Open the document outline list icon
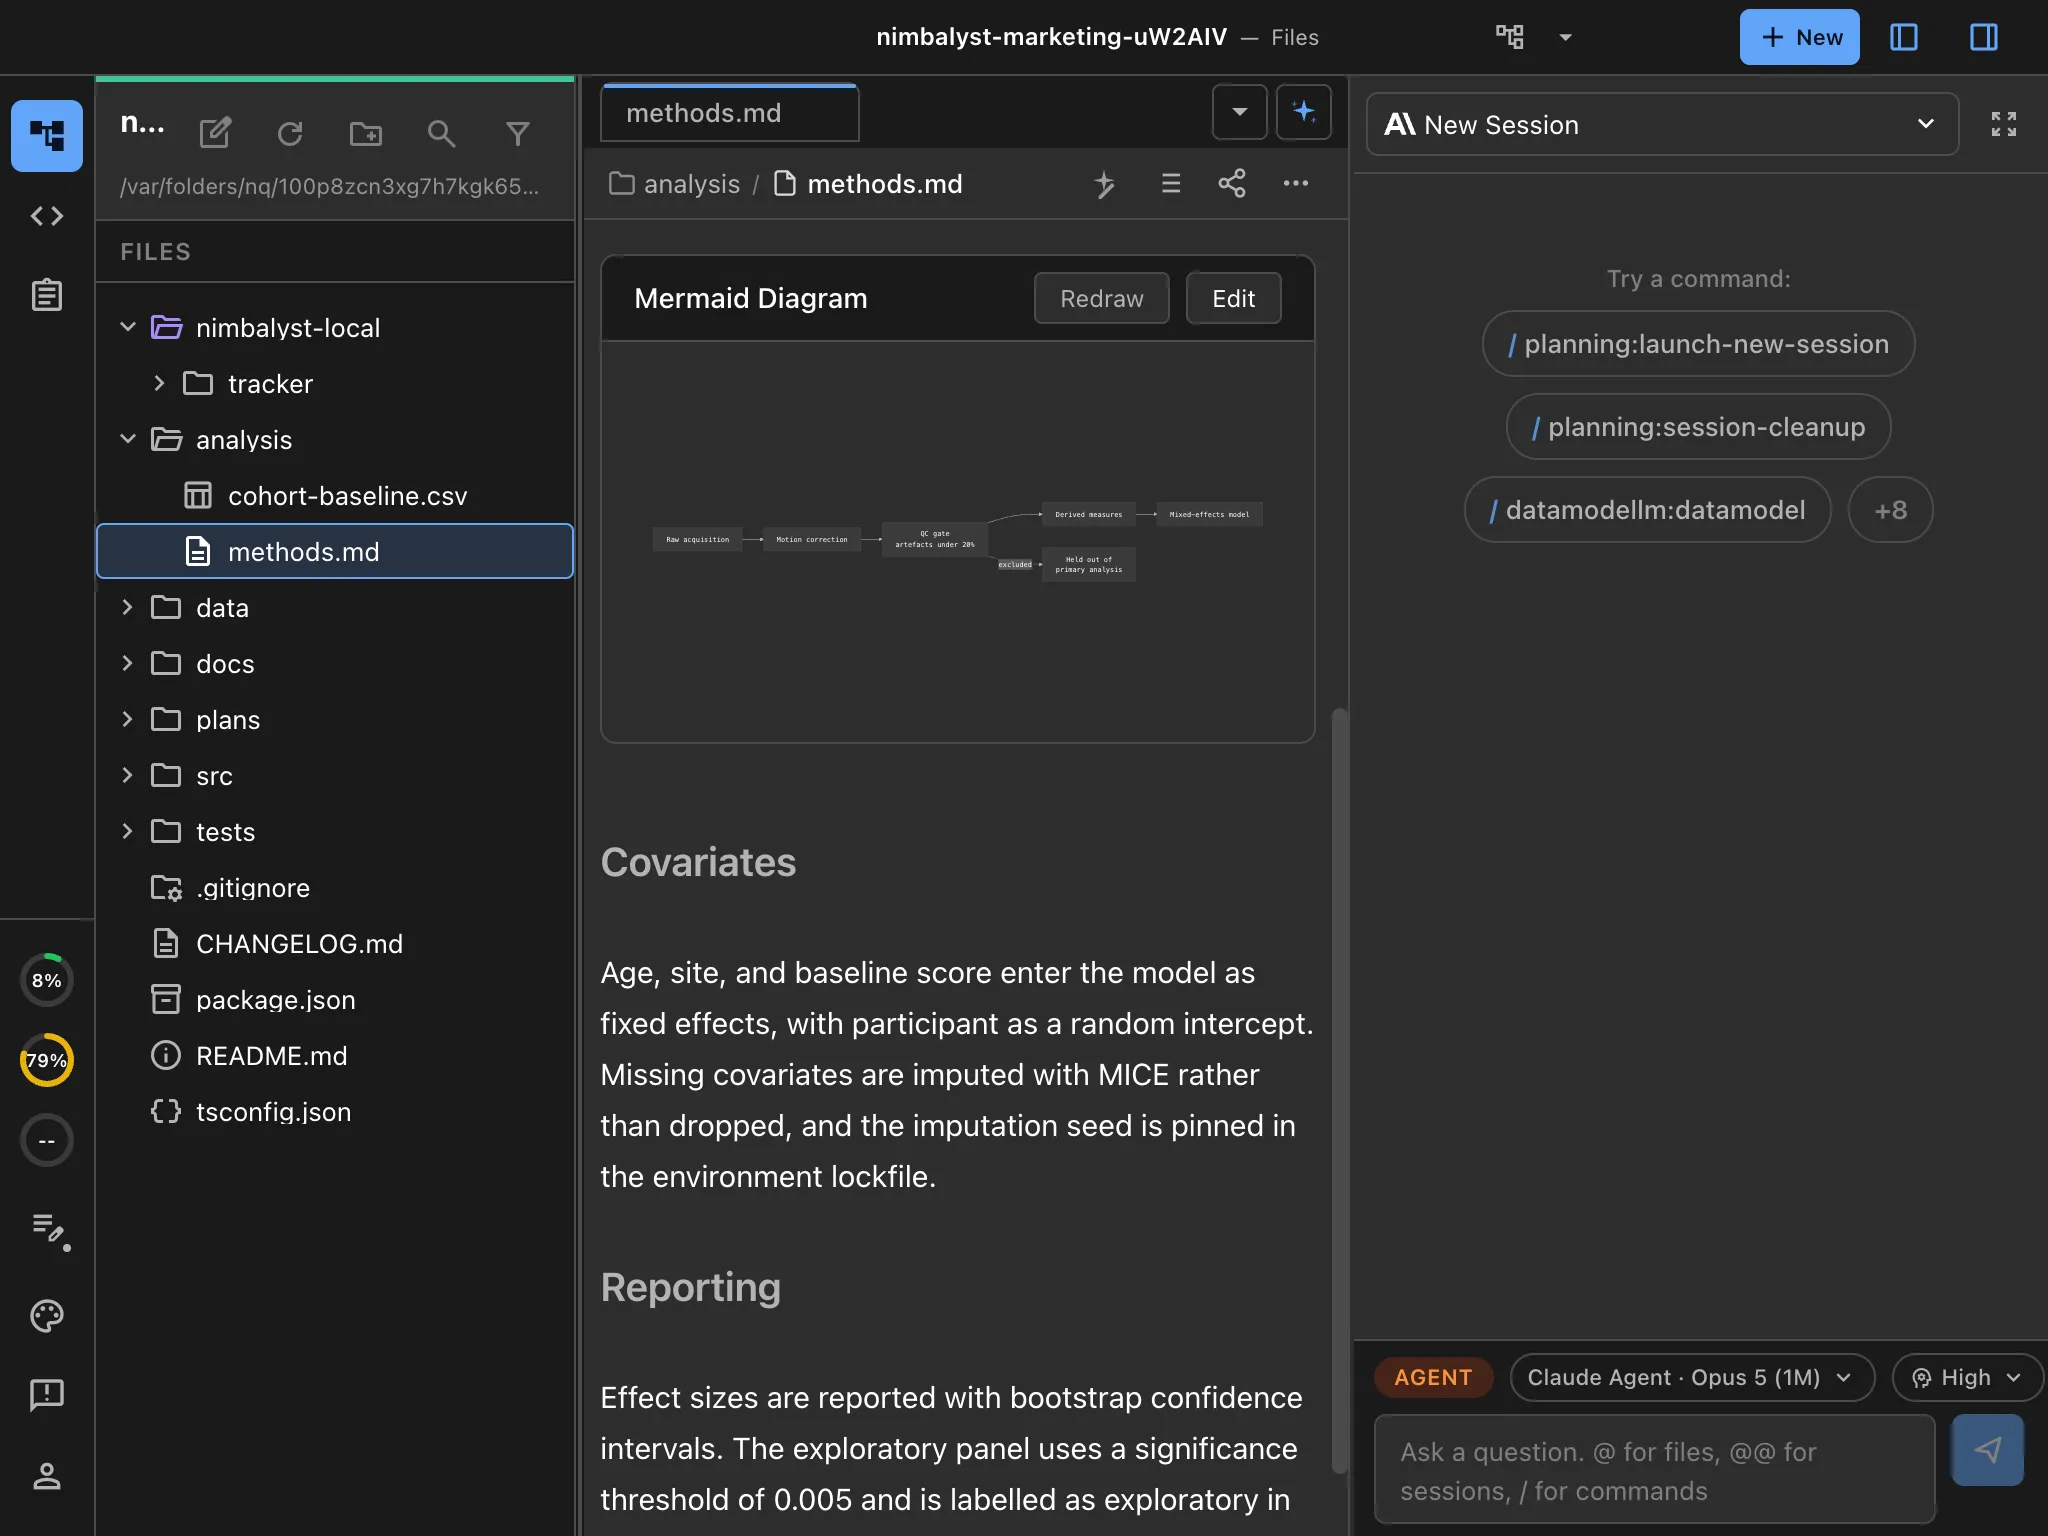This screenshot has width=2048, height=1536. tap(1170, 184)
